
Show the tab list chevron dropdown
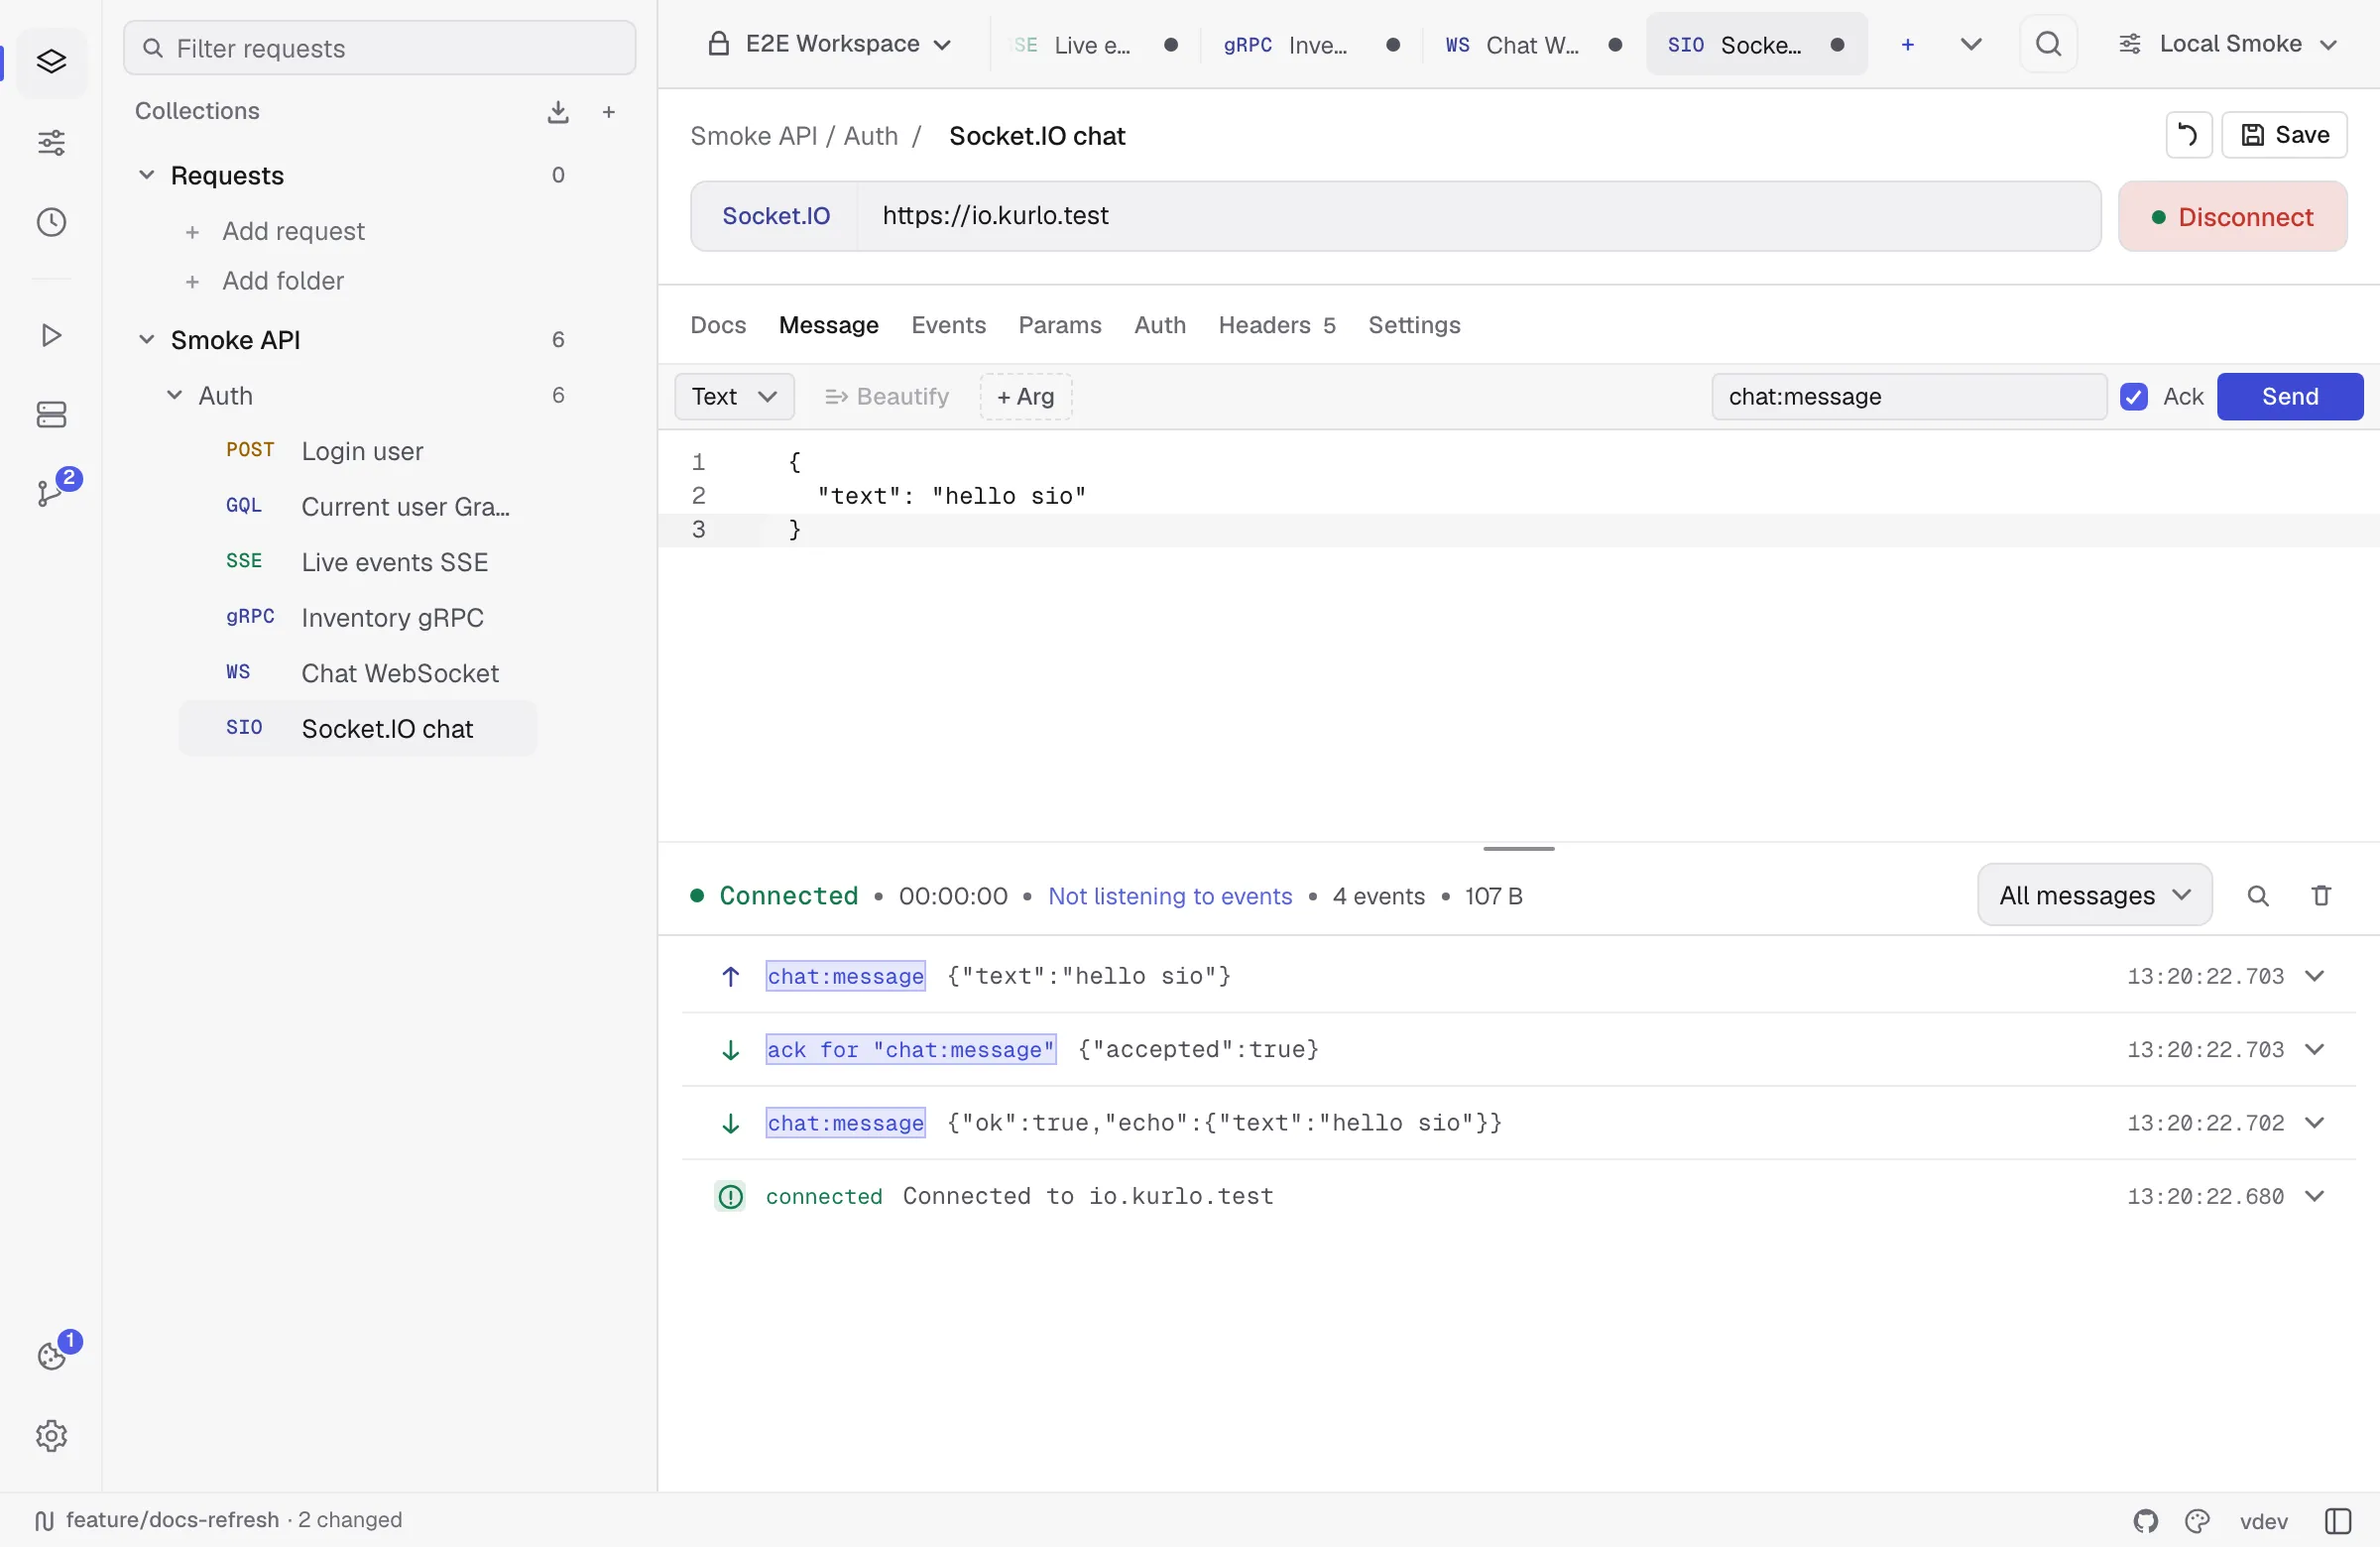point(1970,45)
